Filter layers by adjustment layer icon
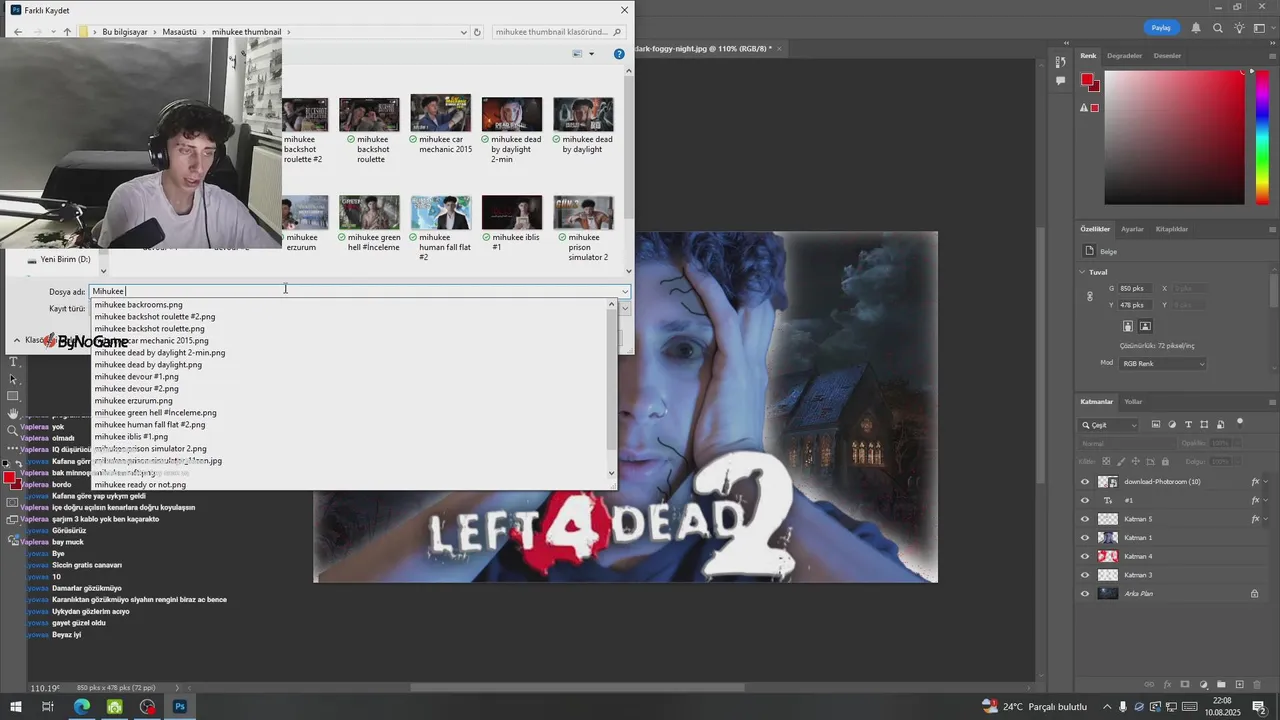Viewport: 1280px width, 720px height. pos(1172,425)
